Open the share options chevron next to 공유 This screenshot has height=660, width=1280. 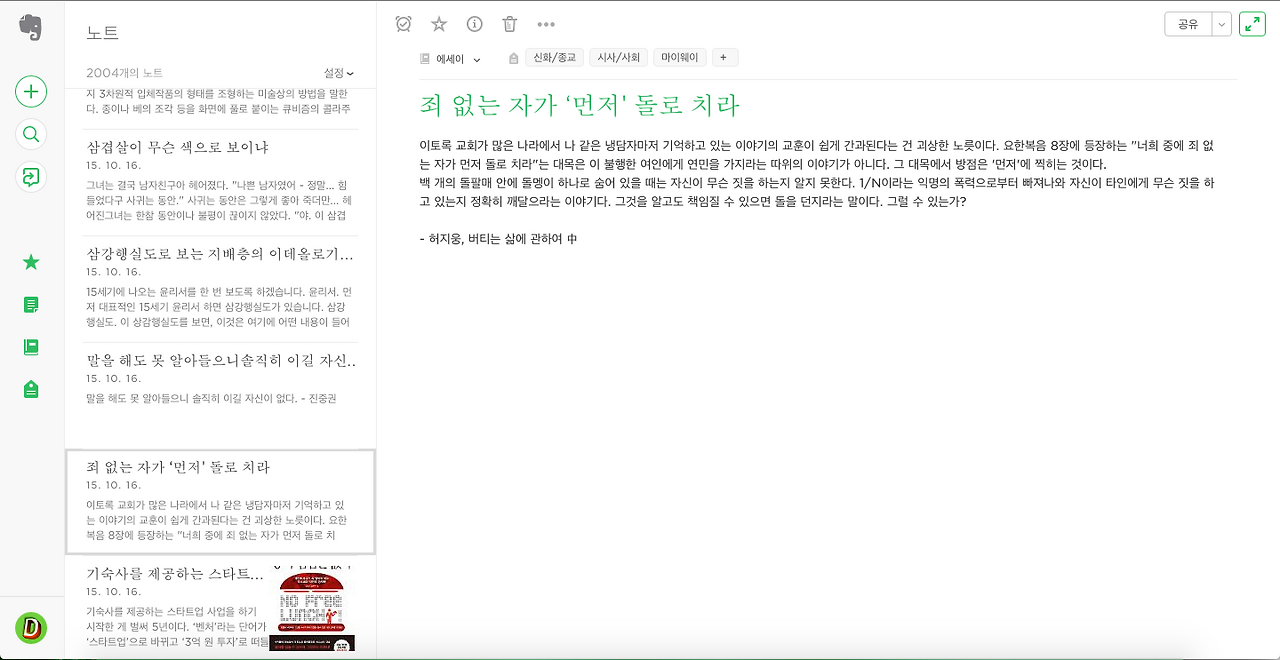1222,23
